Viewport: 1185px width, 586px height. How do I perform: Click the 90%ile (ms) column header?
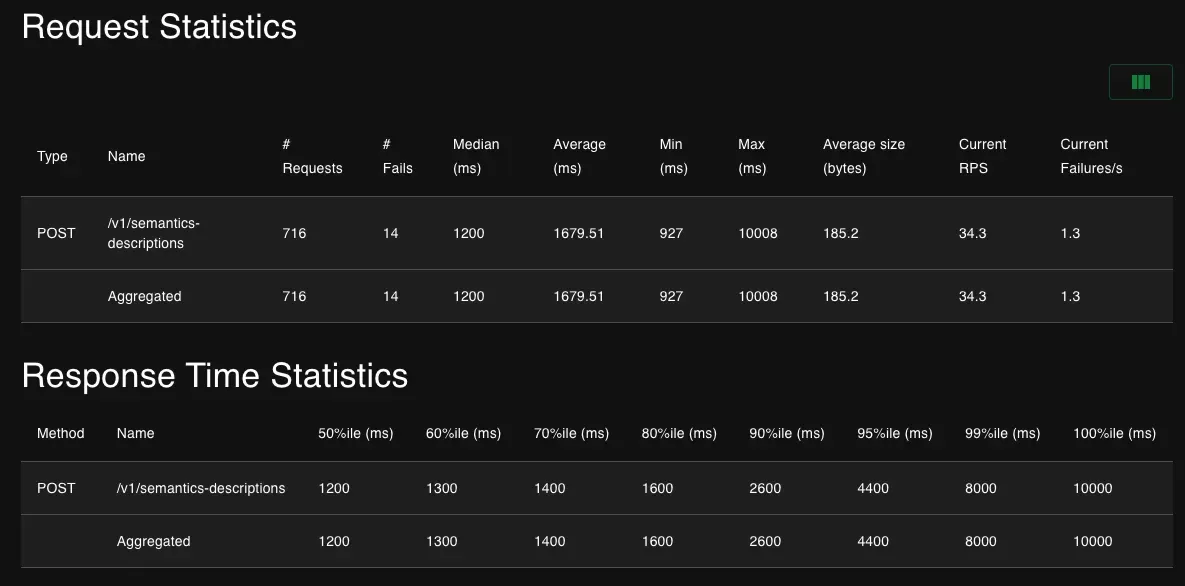(x=786, y=433)
